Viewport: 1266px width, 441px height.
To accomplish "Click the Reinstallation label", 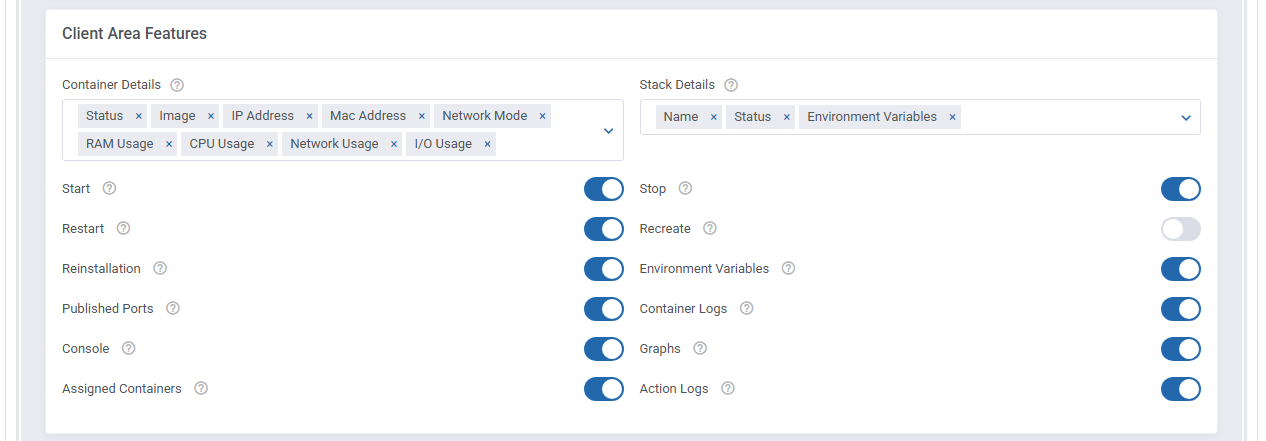I will click(x=101, y=268).
